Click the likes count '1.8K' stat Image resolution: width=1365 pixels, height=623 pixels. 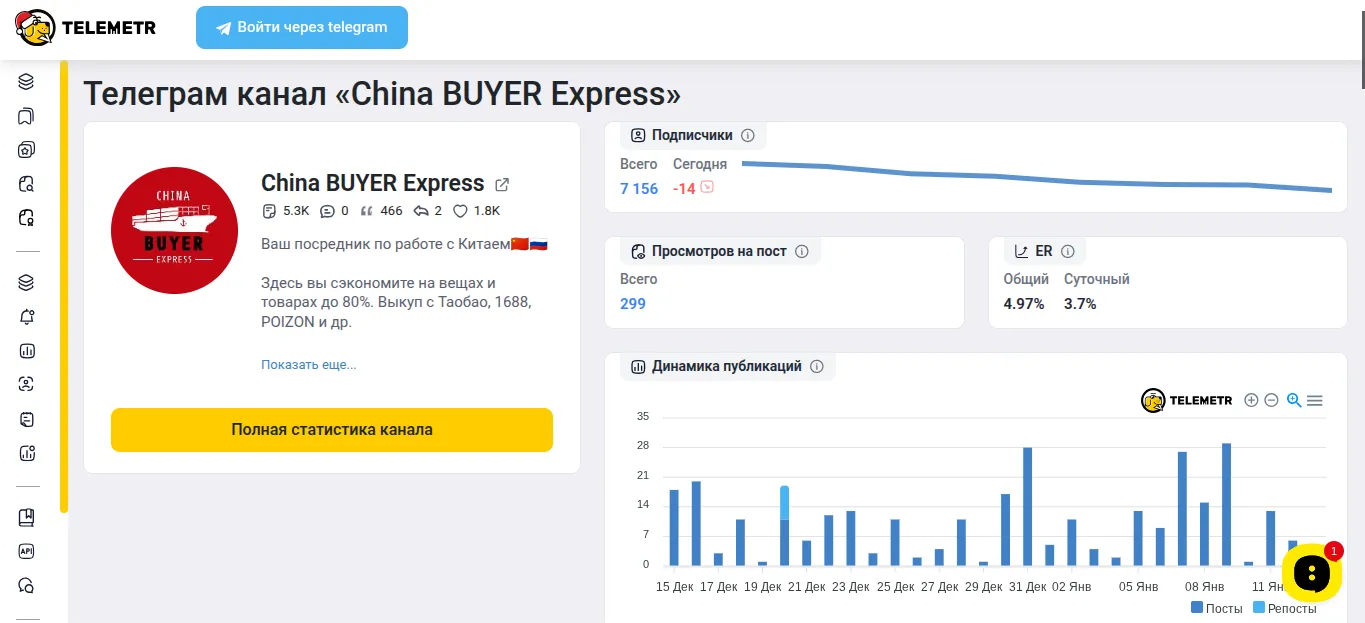pyautogui.click(x=477, y=211)
